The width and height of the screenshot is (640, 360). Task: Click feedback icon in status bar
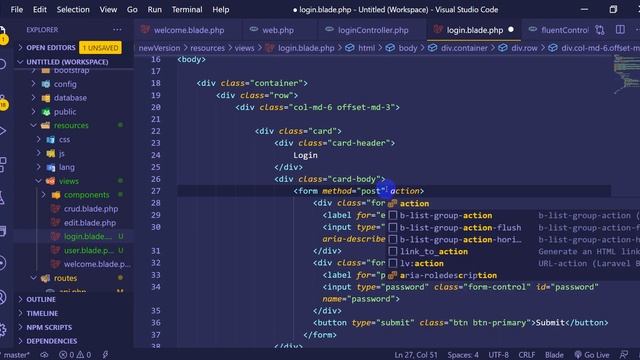tap(624, 355)
